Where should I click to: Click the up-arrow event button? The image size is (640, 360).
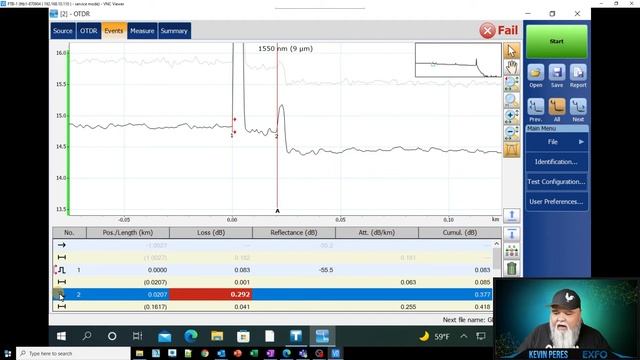click(511, 216)
